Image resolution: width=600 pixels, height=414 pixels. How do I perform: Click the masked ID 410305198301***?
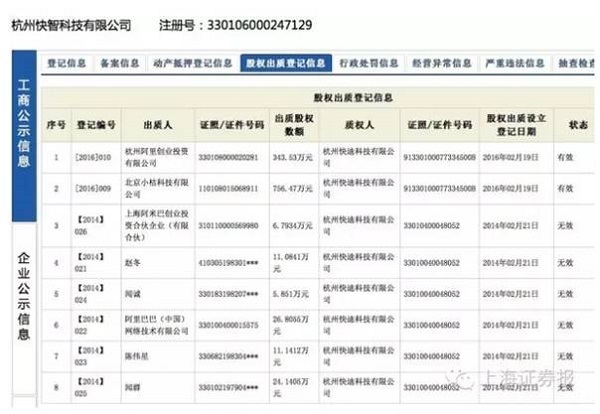(x=228, y=263)
